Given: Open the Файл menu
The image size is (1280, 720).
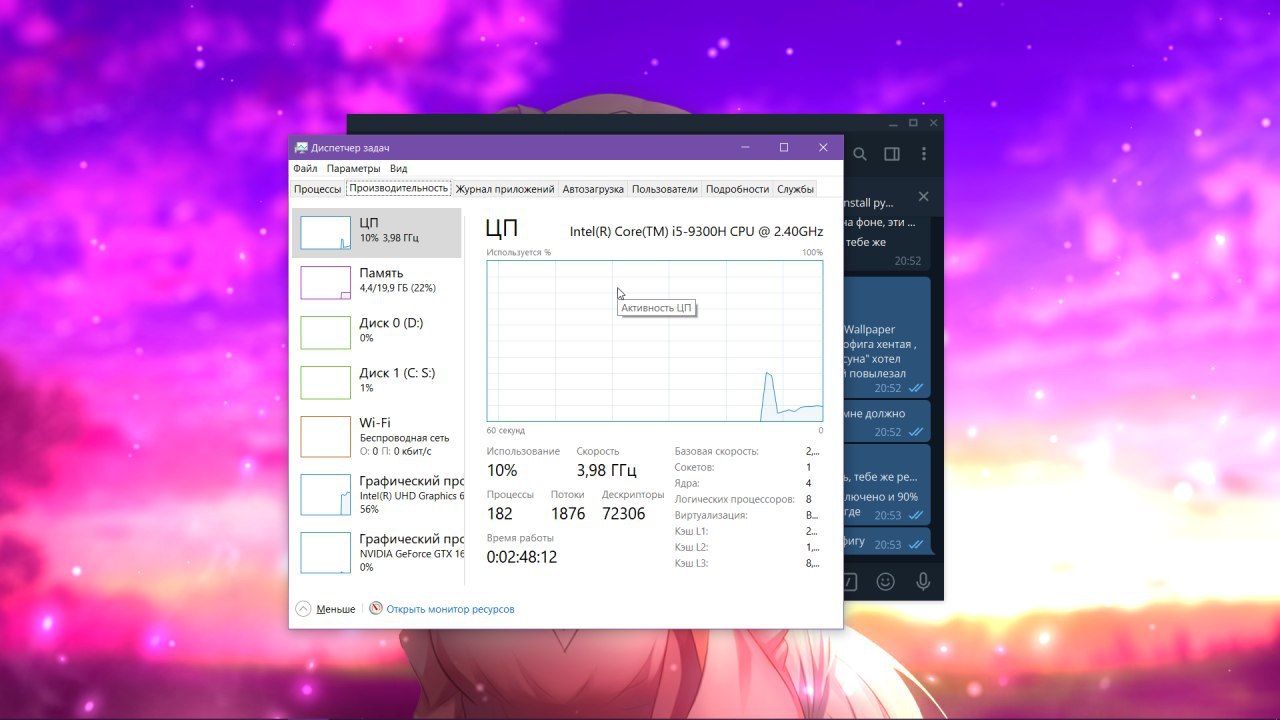Looking at the screenshot, I should [305, 169].
